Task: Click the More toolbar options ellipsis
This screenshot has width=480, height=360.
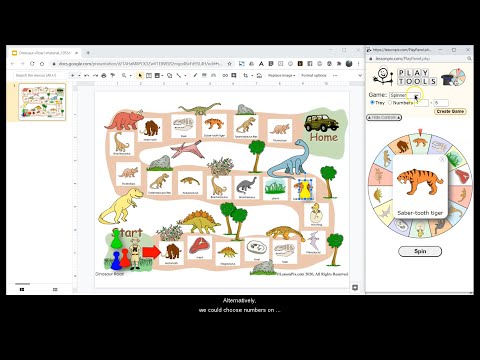Action: pos(335,76)
